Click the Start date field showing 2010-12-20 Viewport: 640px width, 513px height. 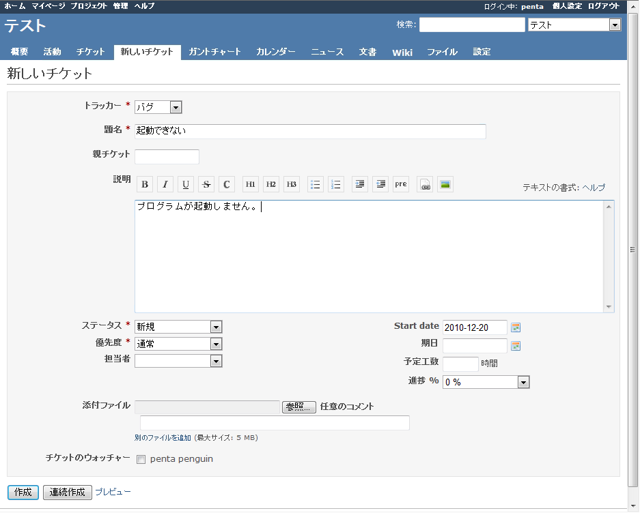tap(475, 327)
